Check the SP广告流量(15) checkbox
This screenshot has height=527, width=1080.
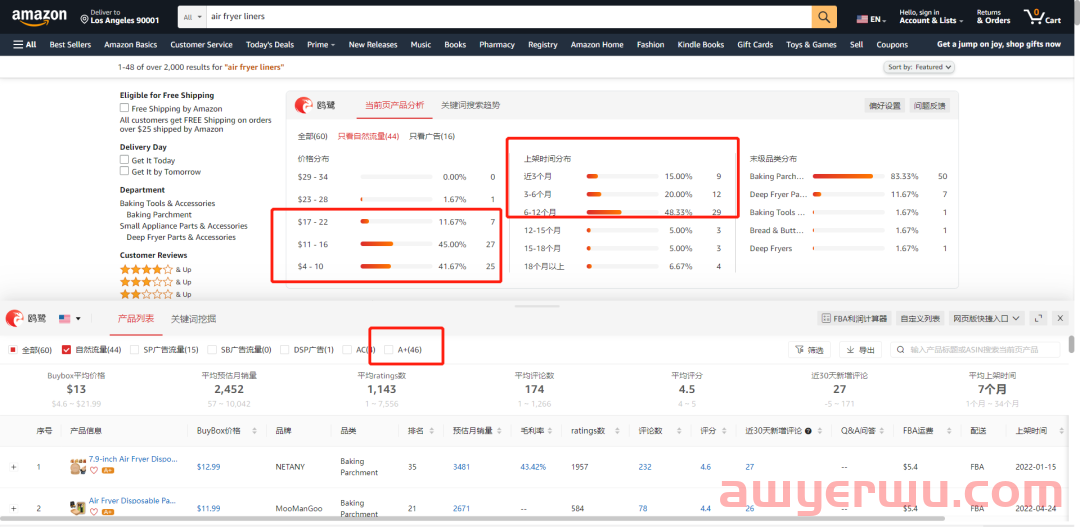(134, 350)
